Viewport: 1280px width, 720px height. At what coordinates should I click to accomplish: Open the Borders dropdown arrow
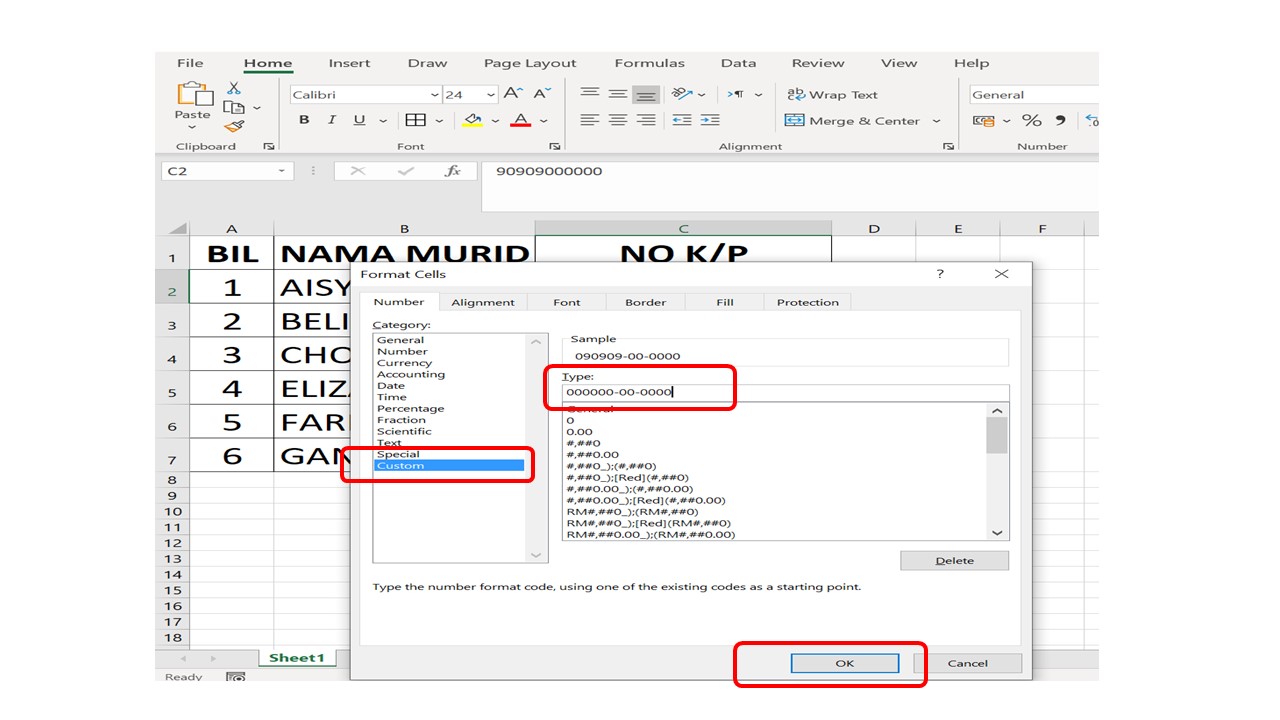pyautogui.click(x=437, y=120)
